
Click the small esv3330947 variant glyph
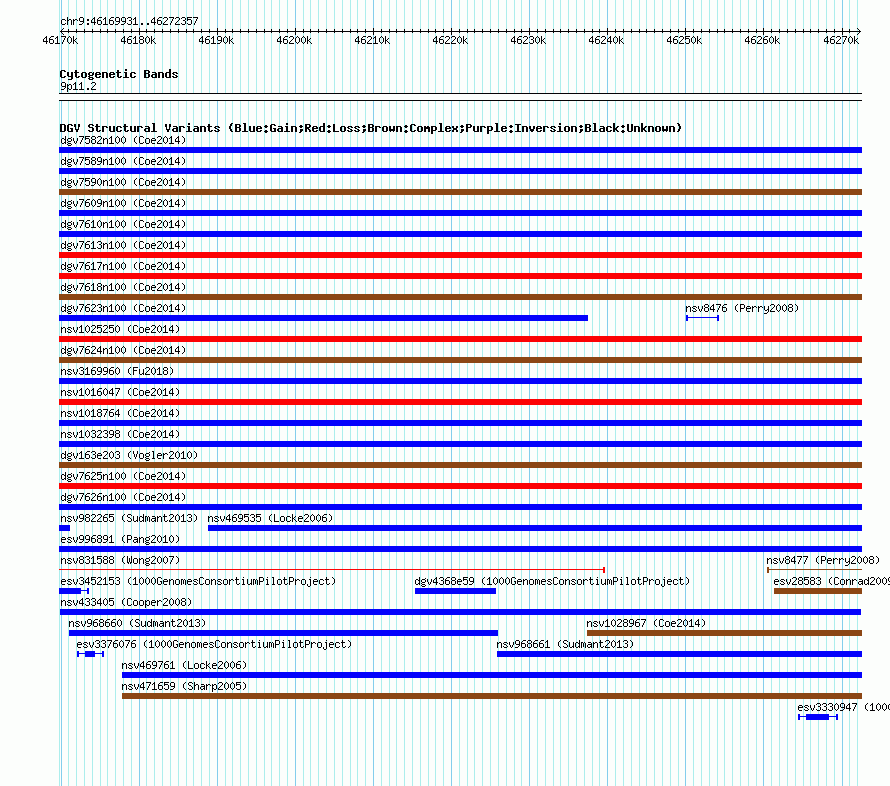pyautogui.click(x=818, y=717)
